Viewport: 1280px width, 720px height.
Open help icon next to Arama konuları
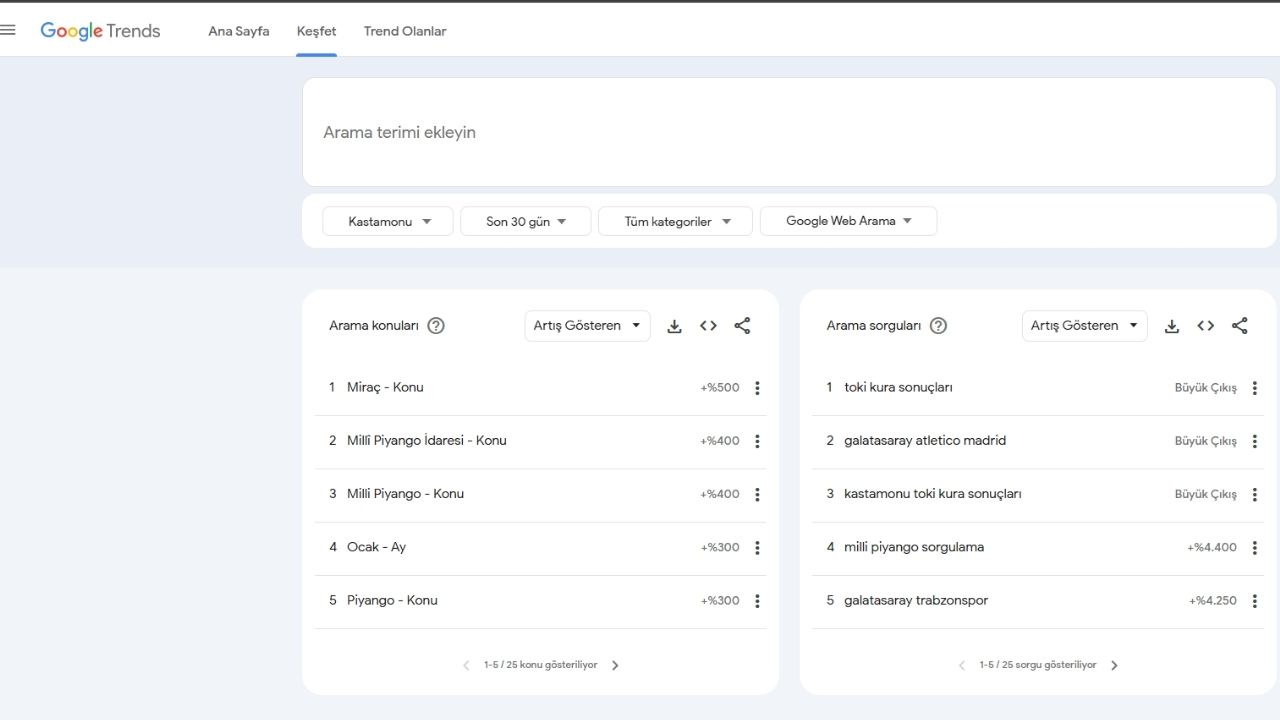point(436,326)
